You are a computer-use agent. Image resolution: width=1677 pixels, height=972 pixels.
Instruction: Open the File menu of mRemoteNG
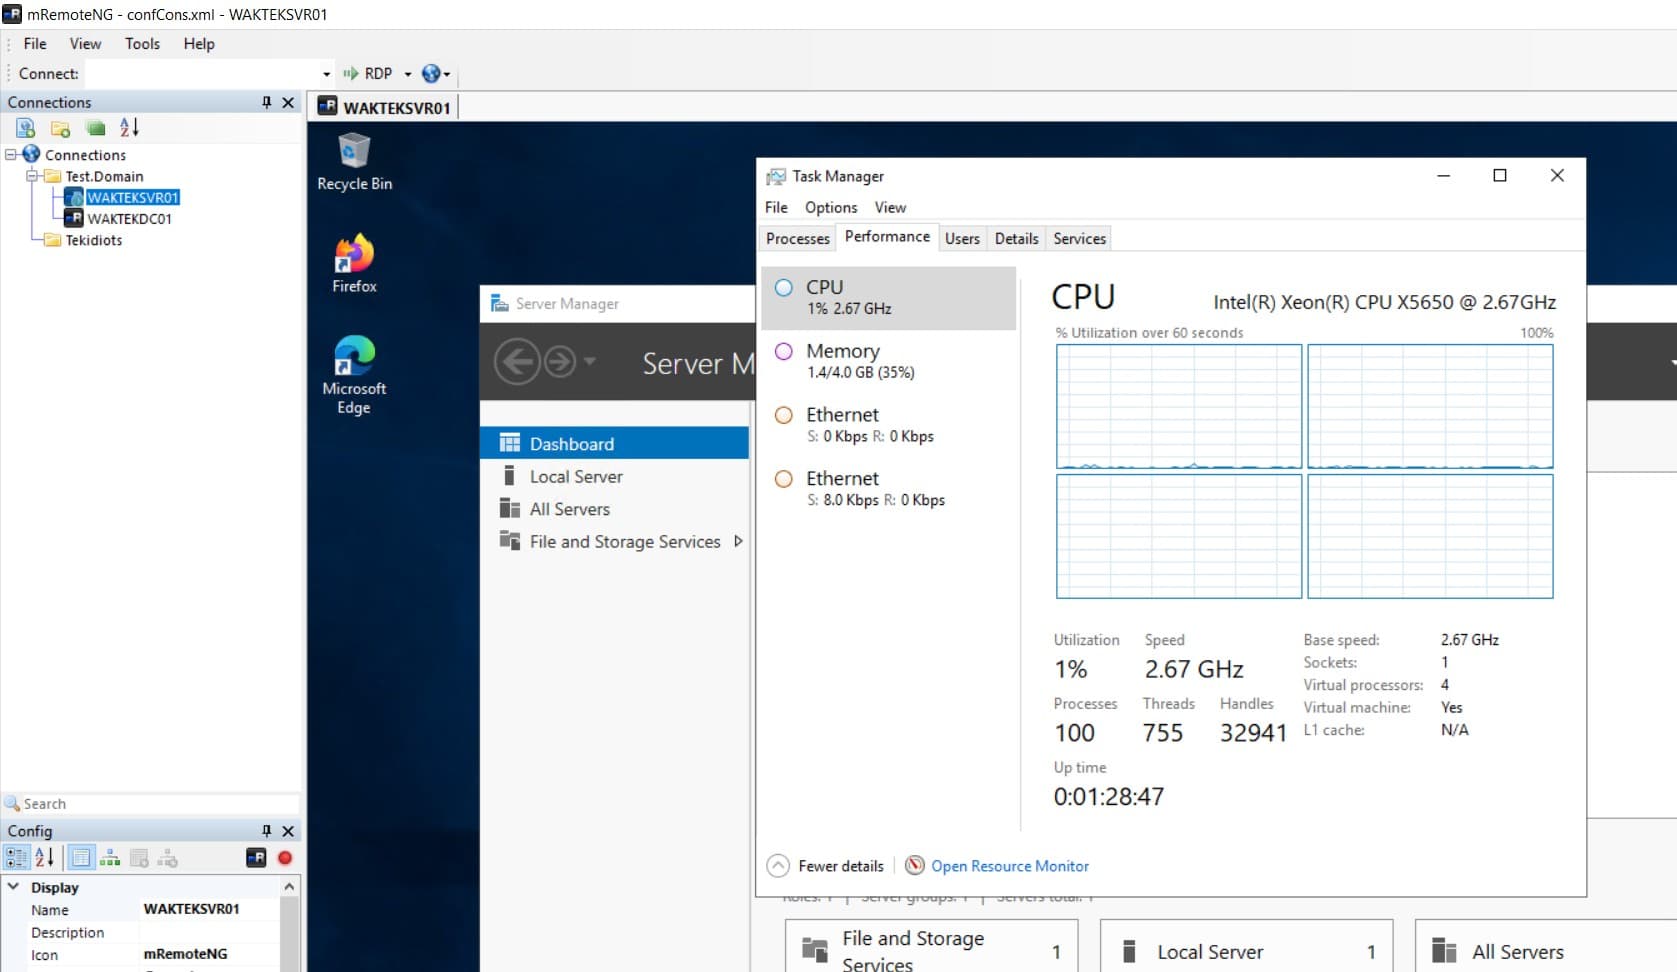(x=35, y=44)
